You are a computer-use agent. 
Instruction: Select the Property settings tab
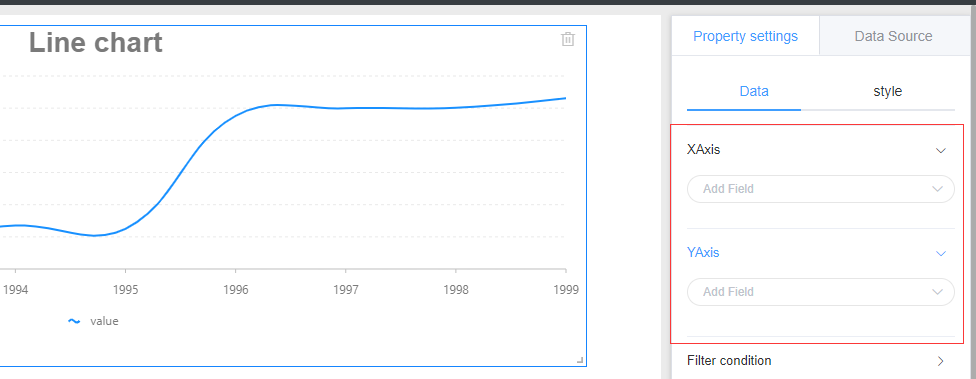[x=745, y=36]
